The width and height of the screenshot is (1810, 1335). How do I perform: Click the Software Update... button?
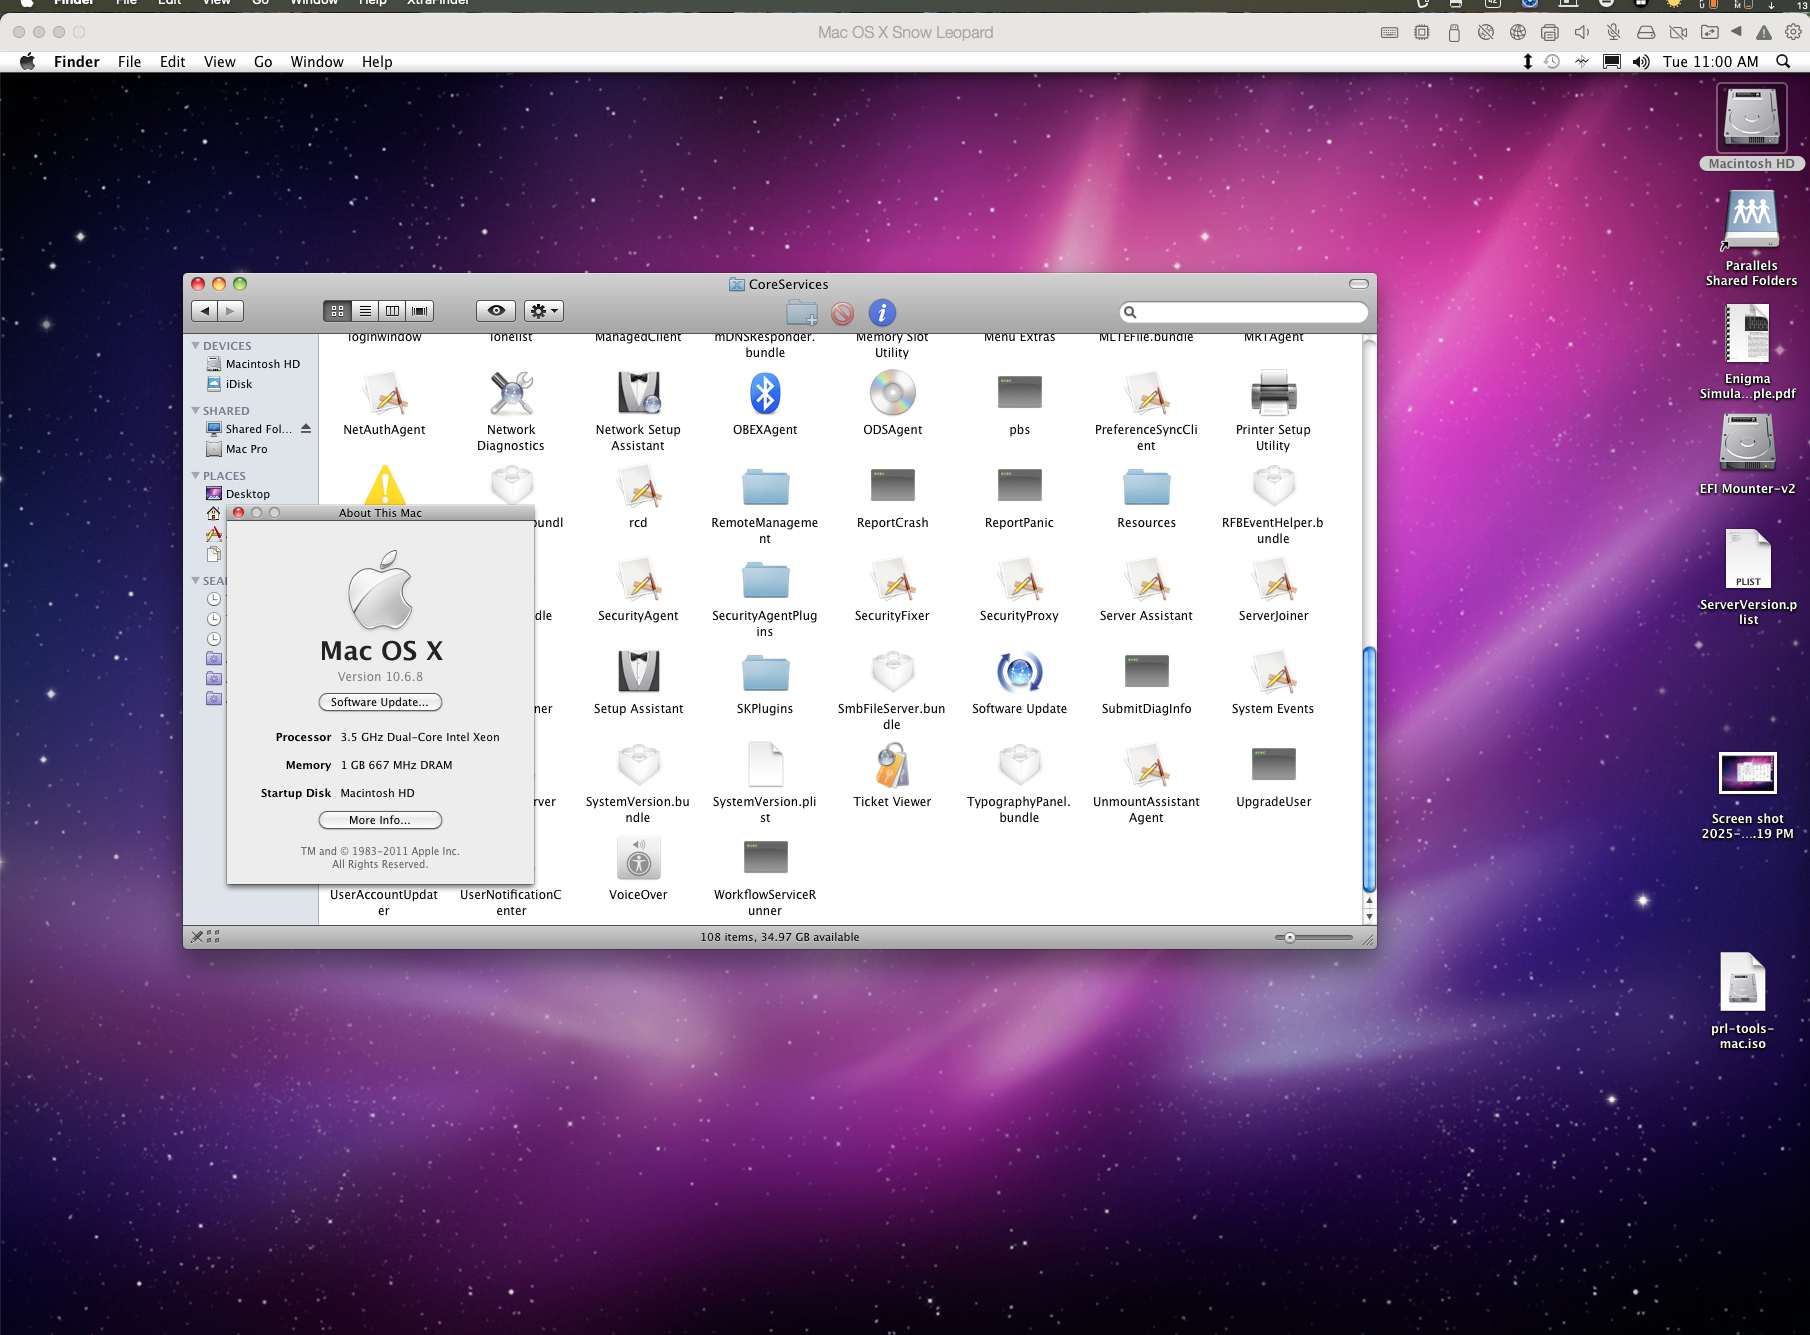[x=380, y=702]
